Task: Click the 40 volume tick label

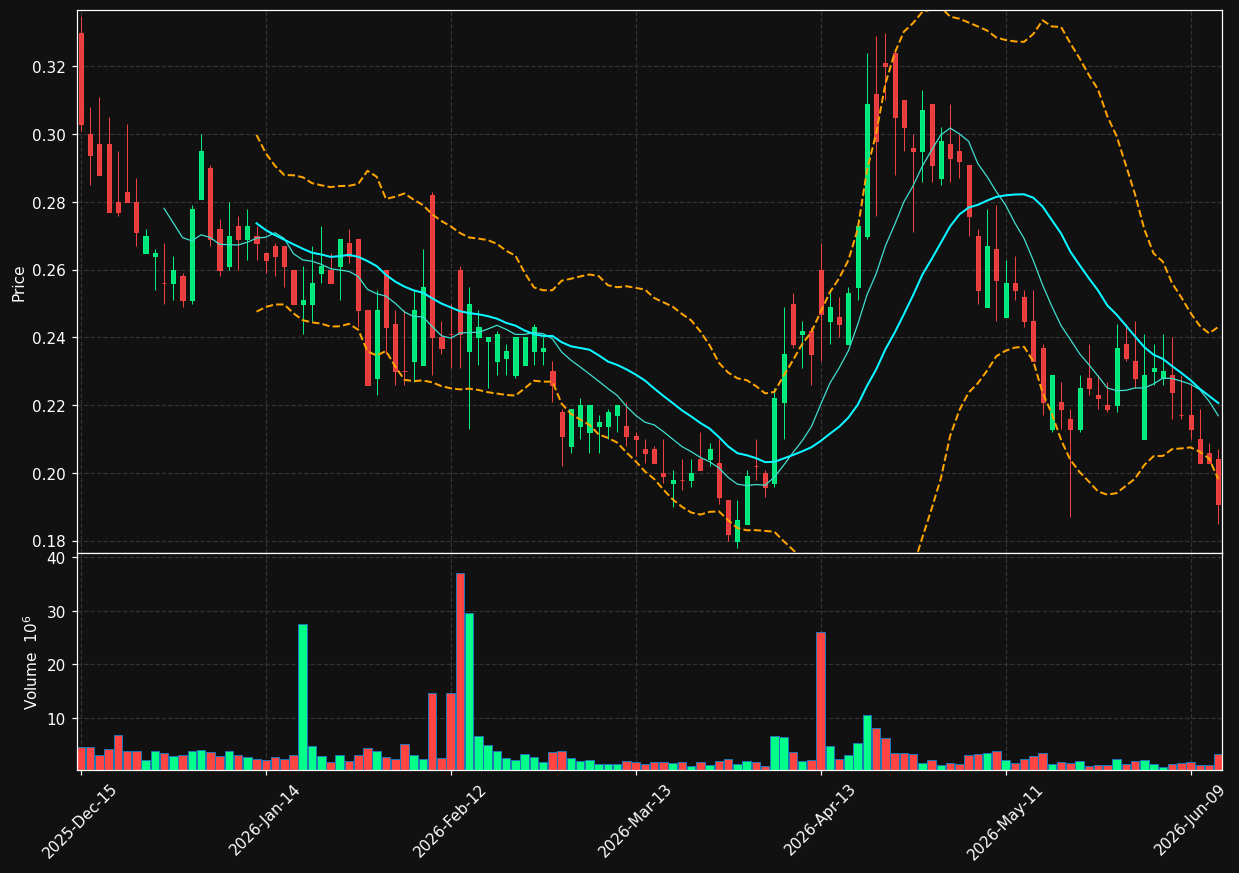Action: [x=56, y=558]
